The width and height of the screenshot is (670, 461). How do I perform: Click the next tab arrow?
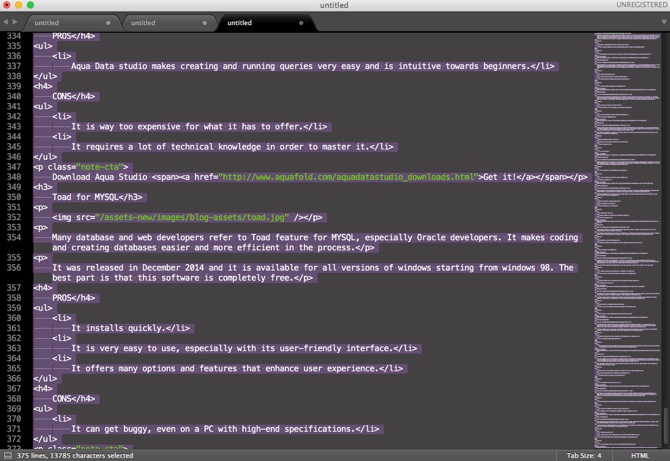click(x=15, y=22)
